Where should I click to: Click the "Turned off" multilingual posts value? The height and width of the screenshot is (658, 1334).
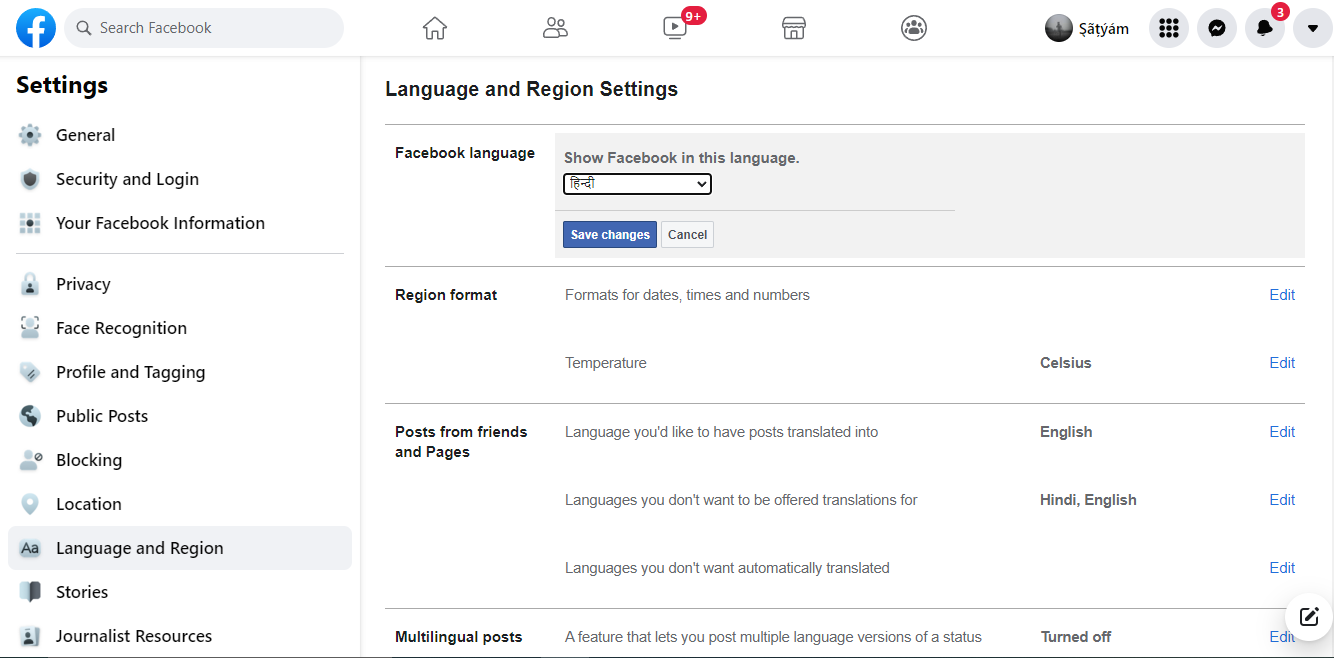(1076, 637)
